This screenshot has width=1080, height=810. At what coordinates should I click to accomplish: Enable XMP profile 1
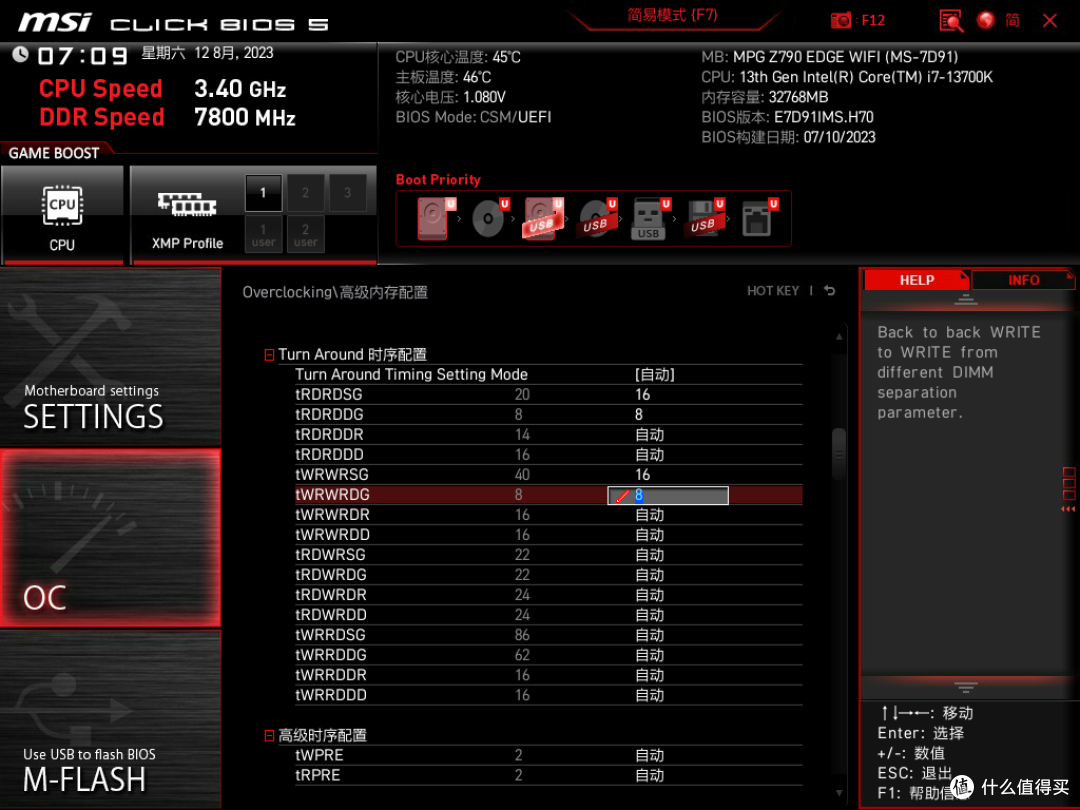pyautogui.click(x=263, y=193)
